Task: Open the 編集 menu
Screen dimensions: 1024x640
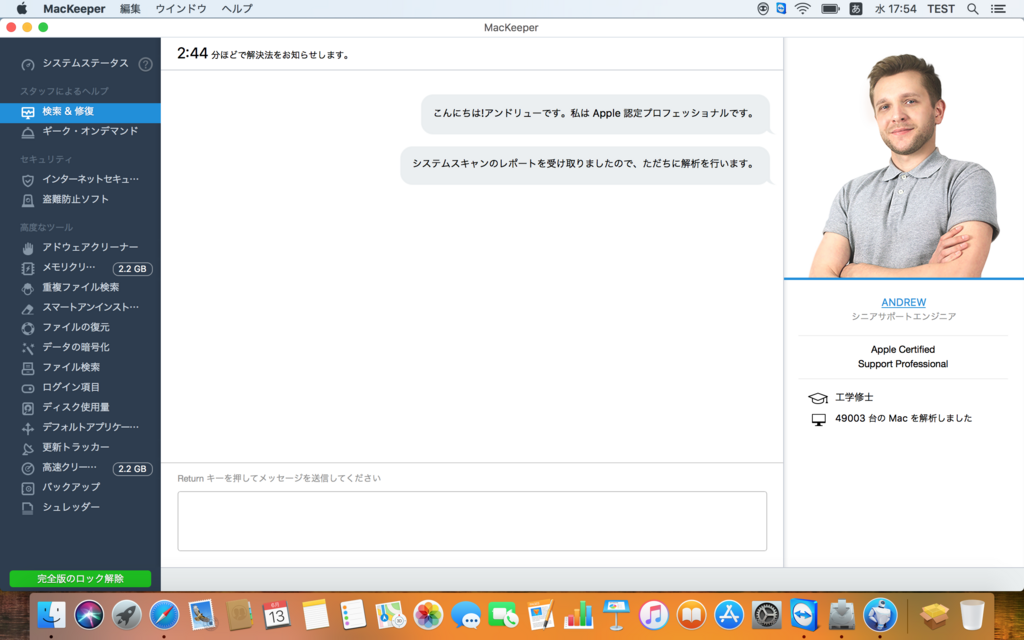Action: tap(130, 9)
